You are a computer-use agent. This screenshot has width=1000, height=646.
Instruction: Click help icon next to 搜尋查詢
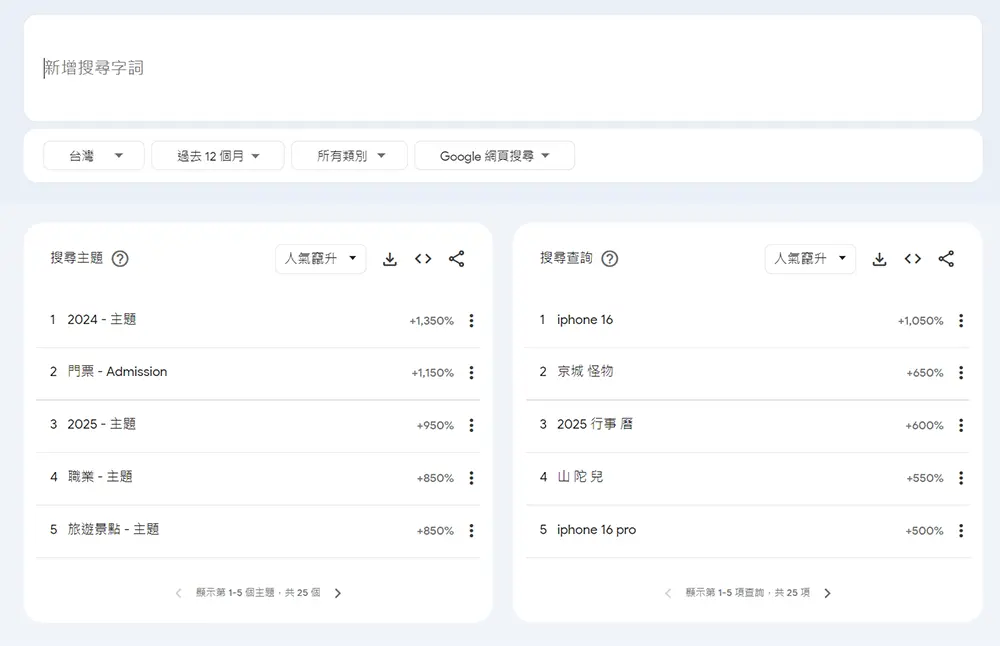click(x=610, y=258)
